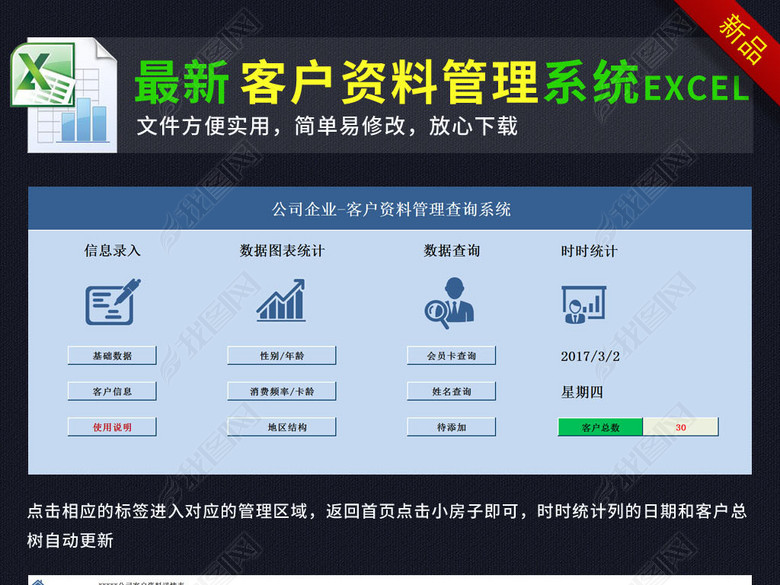Click the 数据图表统计 section heading
Image resolution: width=780 pixels, height=585 pixels.
[282, 250]
